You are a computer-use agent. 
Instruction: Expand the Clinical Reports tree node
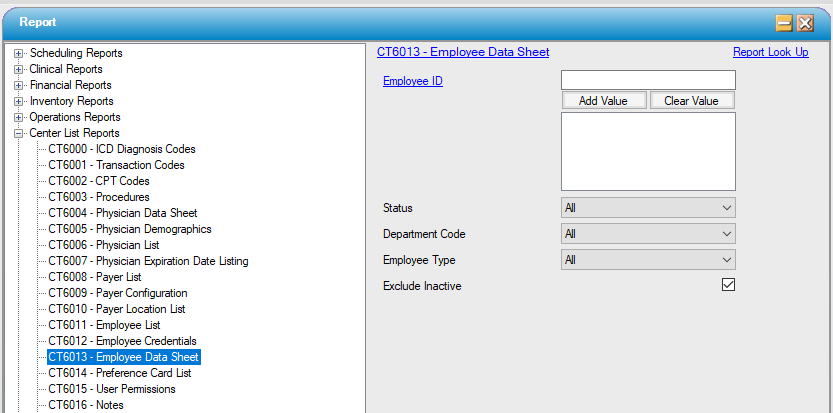pos(19,69)
